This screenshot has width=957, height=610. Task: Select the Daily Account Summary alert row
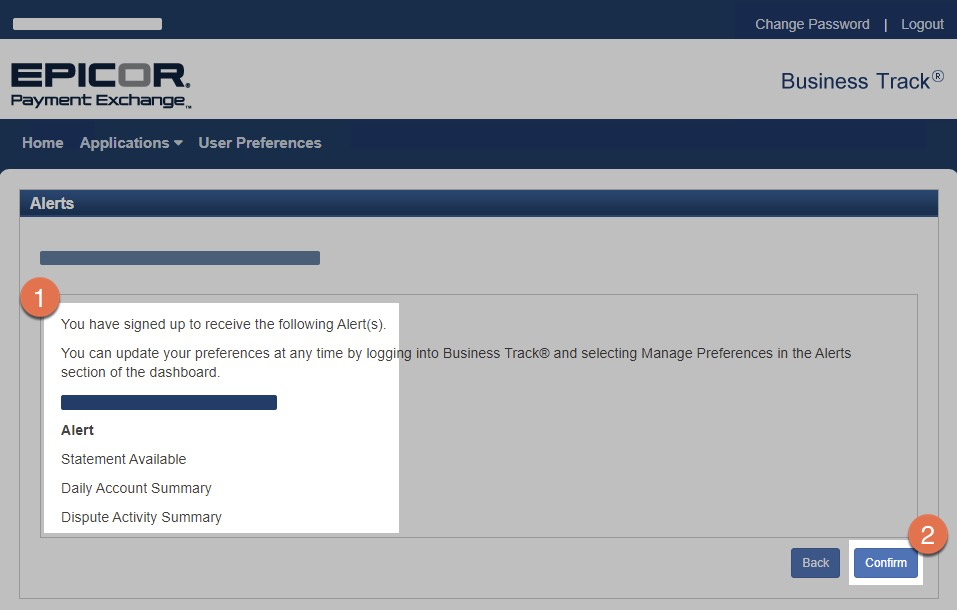pos(136,488)
